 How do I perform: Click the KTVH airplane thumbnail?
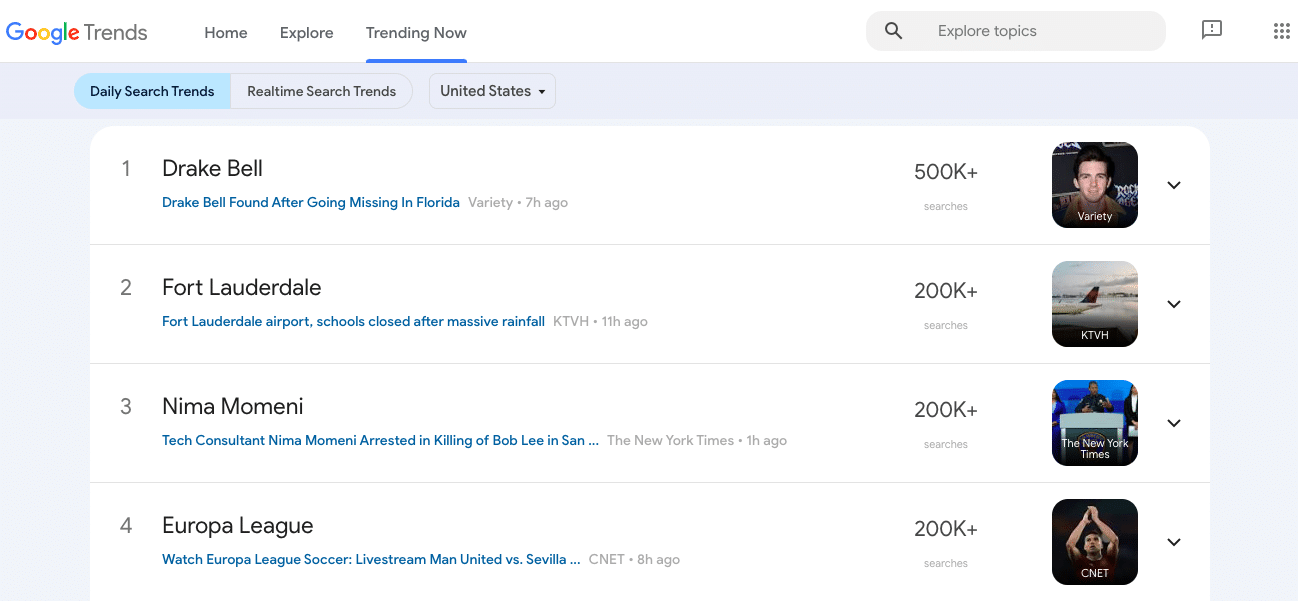click(1095, 304)
